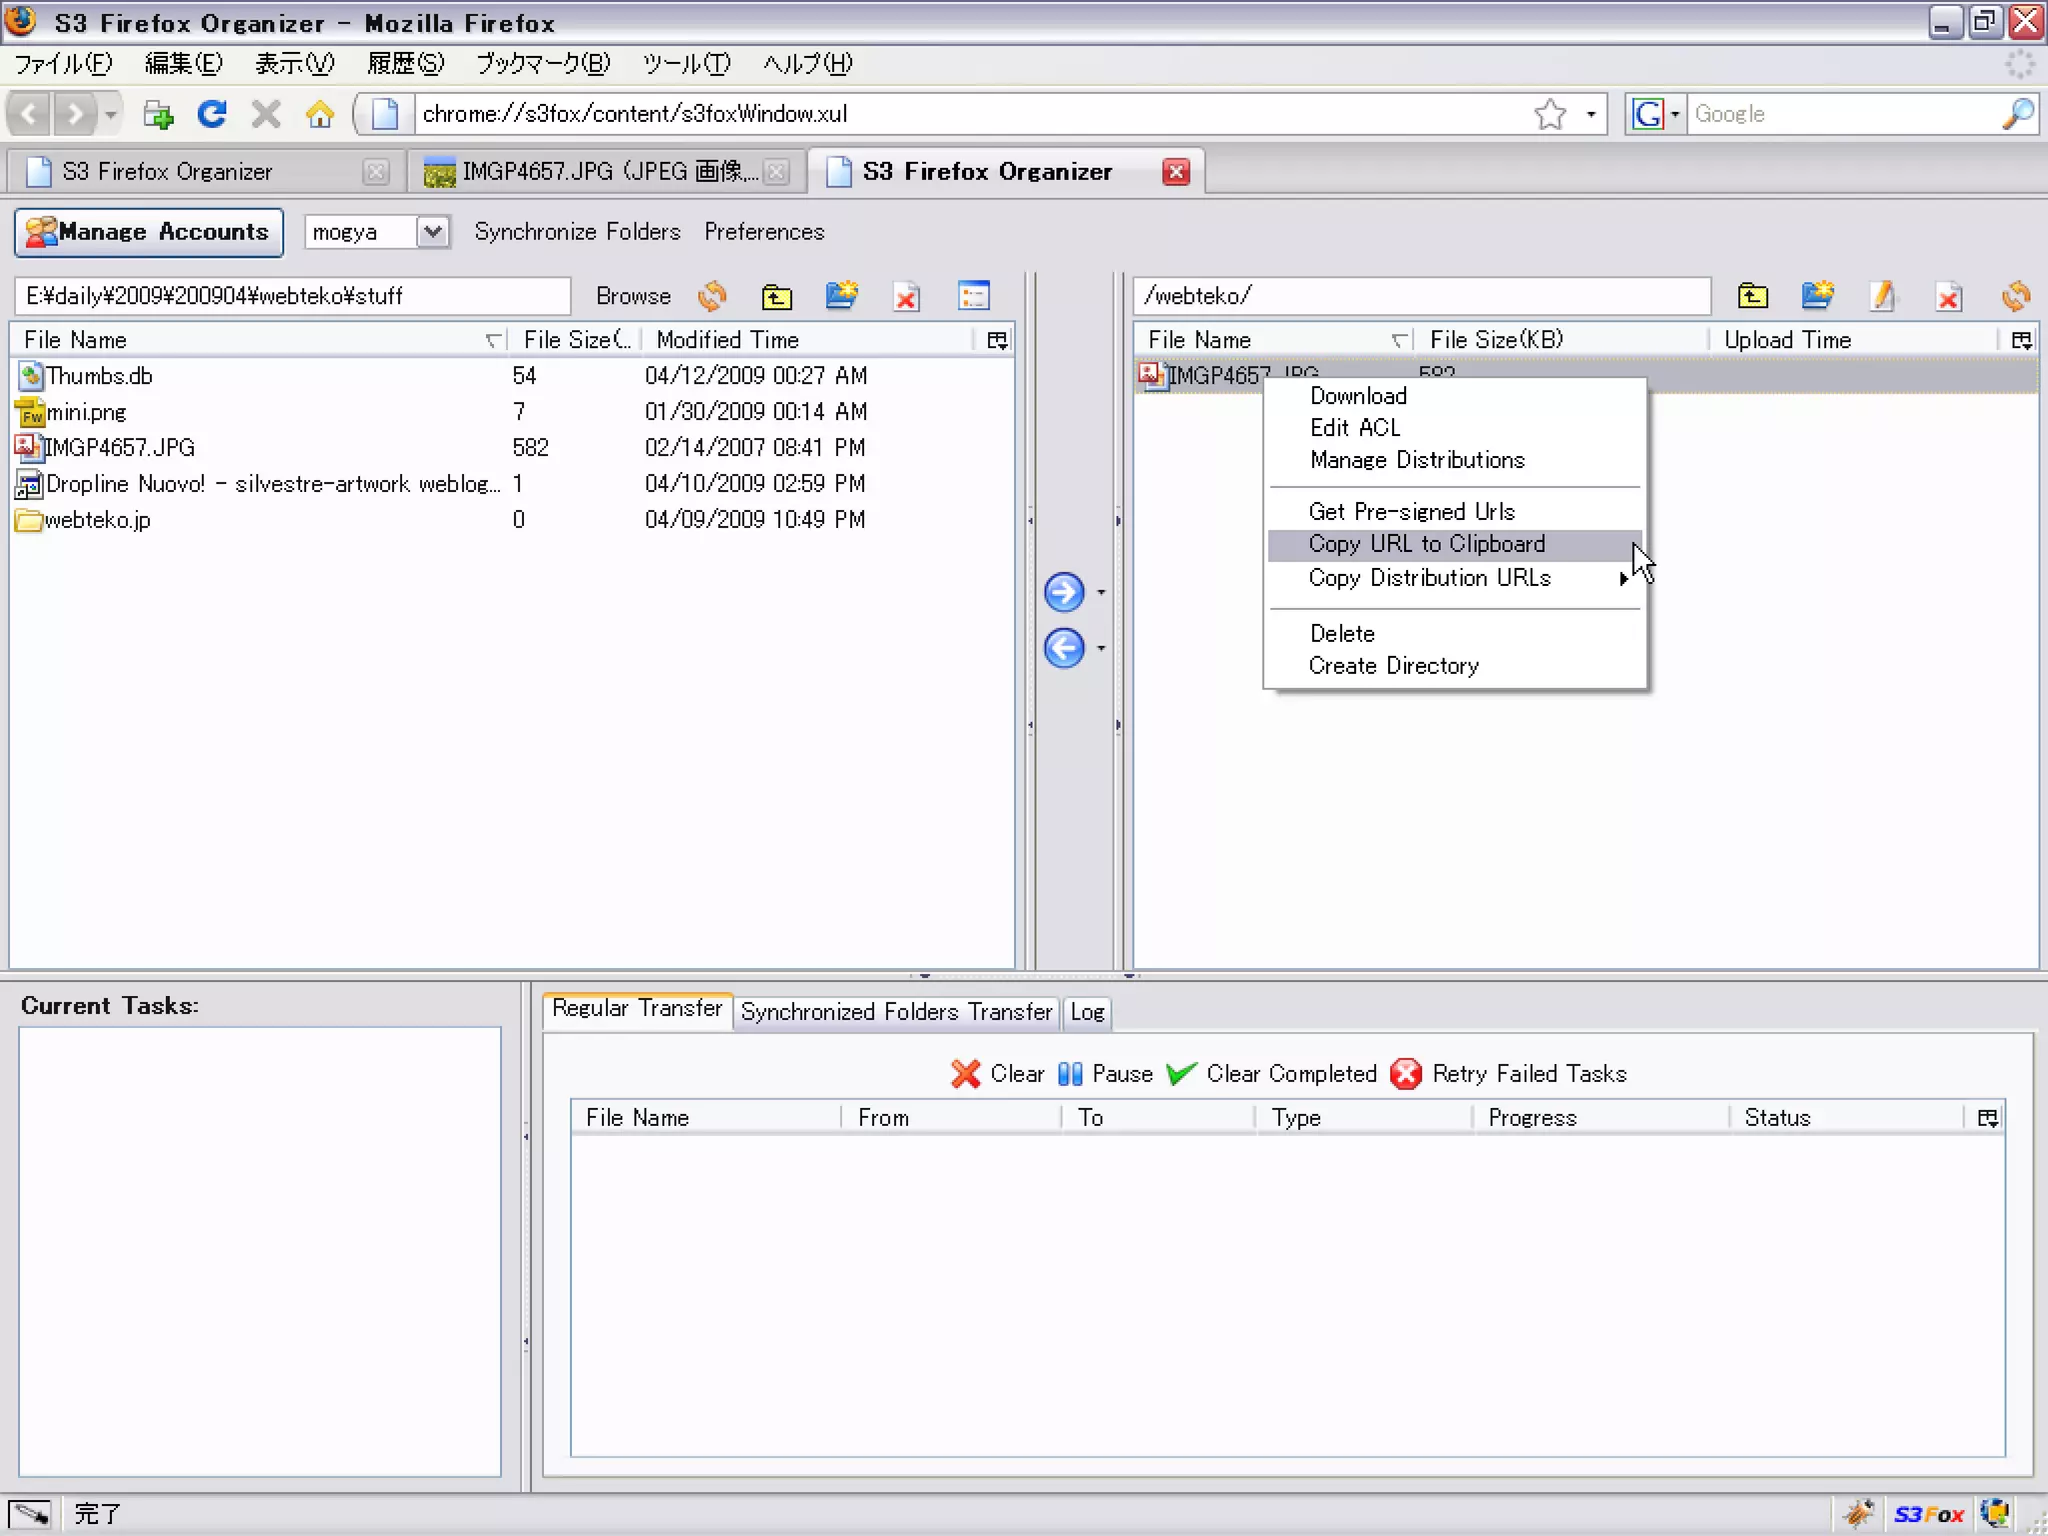The image size is (2048, 1536).
Task: Open the ツール(T) menu
Action: pos(686,64)
